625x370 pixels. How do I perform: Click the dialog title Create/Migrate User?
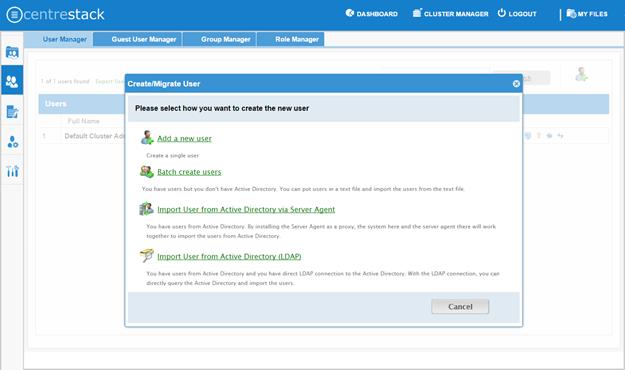164,84
